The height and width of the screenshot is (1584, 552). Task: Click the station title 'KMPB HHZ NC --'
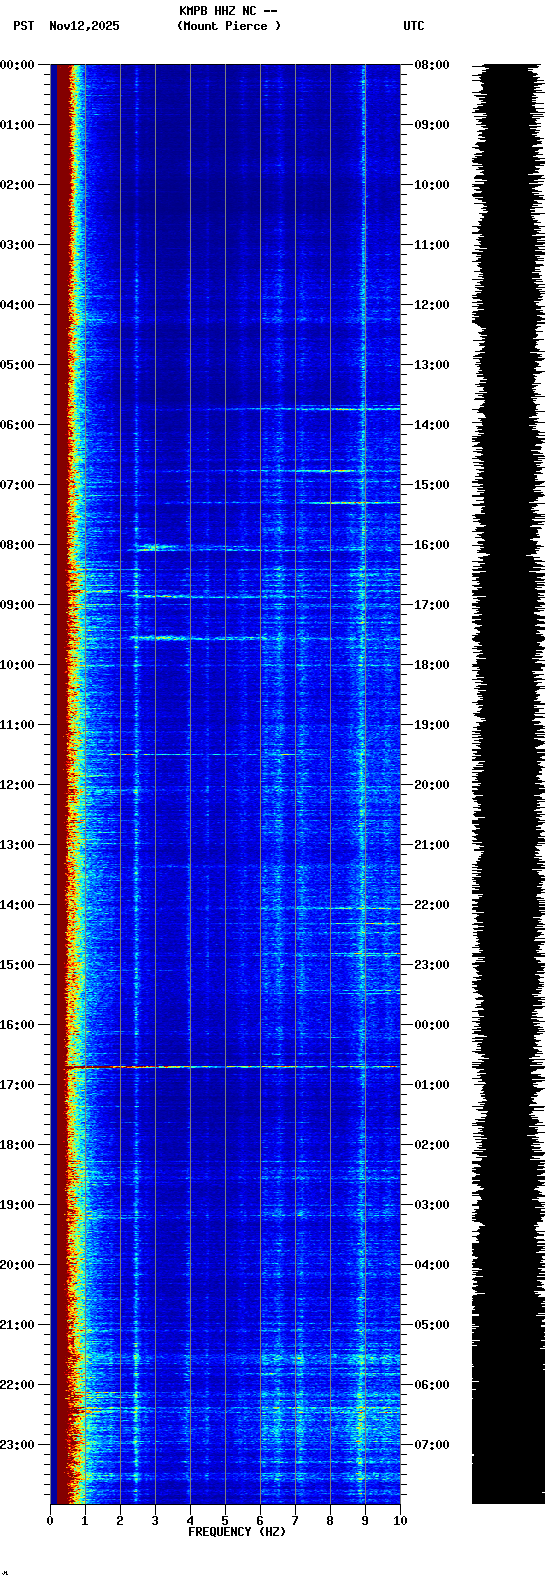pos(228,11)
